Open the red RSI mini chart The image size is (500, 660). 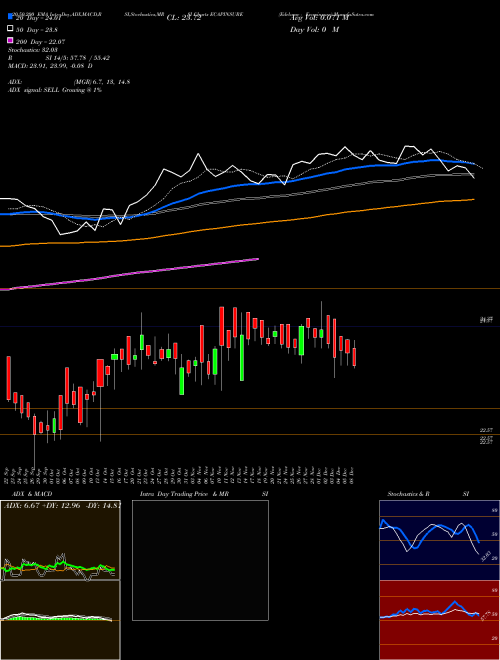[439, 620]
